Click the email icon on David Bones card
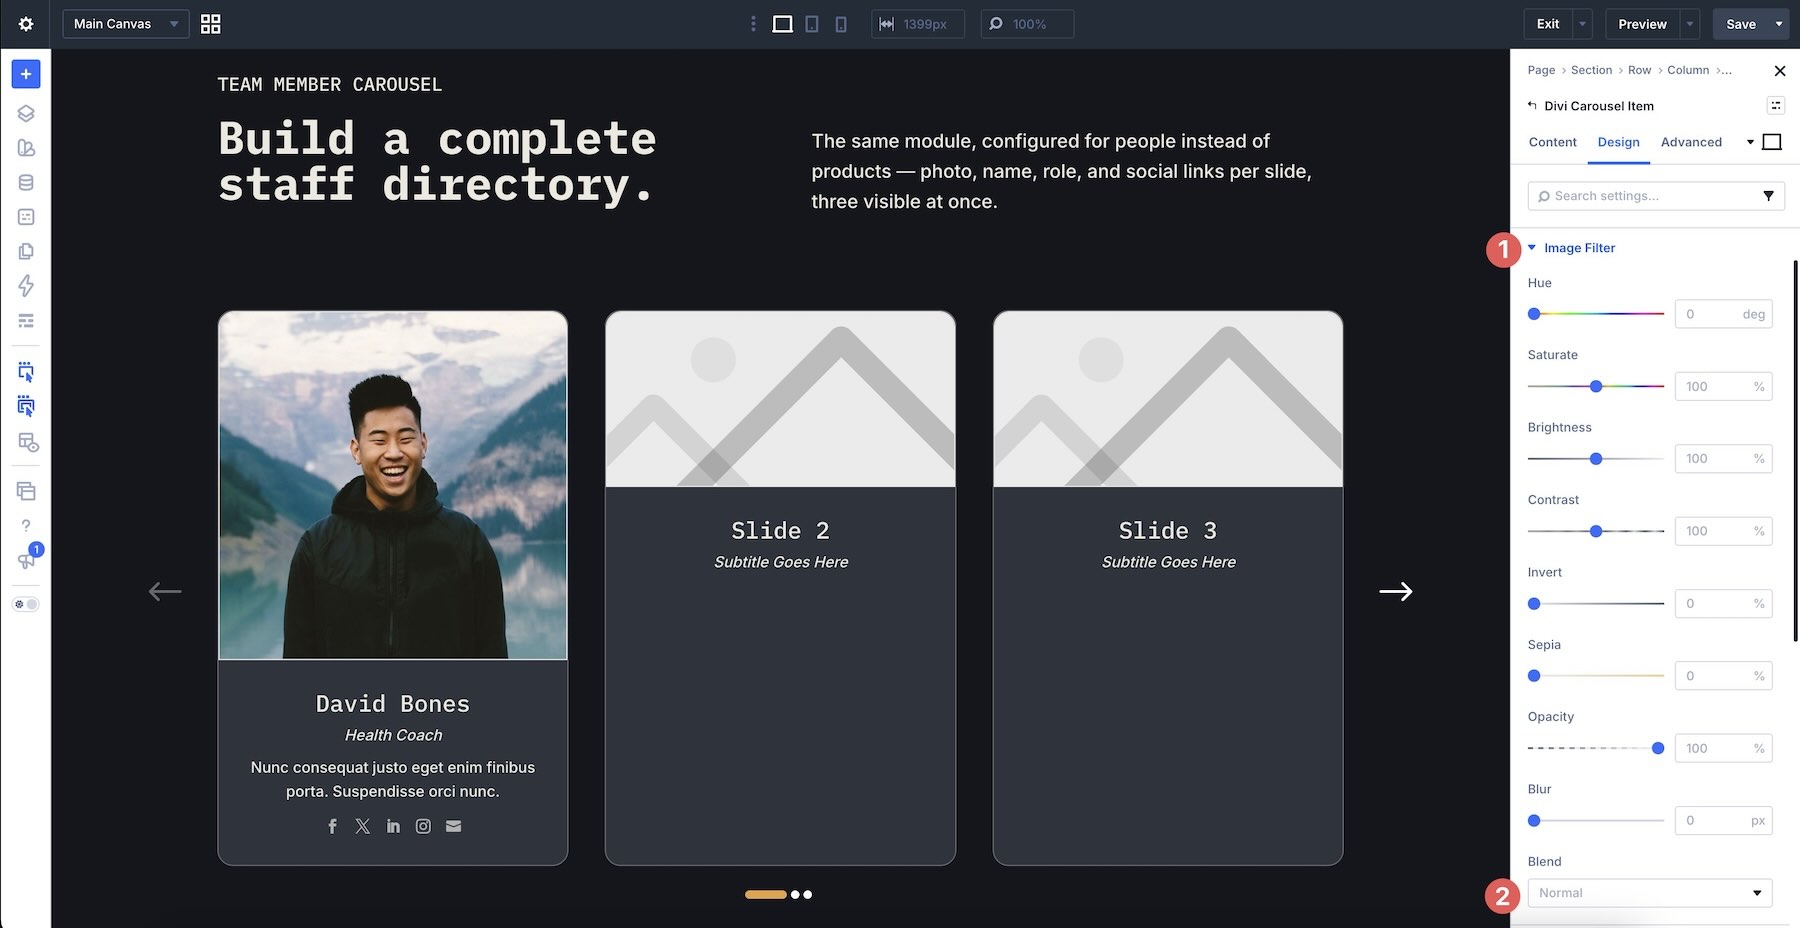 (453, 826)
